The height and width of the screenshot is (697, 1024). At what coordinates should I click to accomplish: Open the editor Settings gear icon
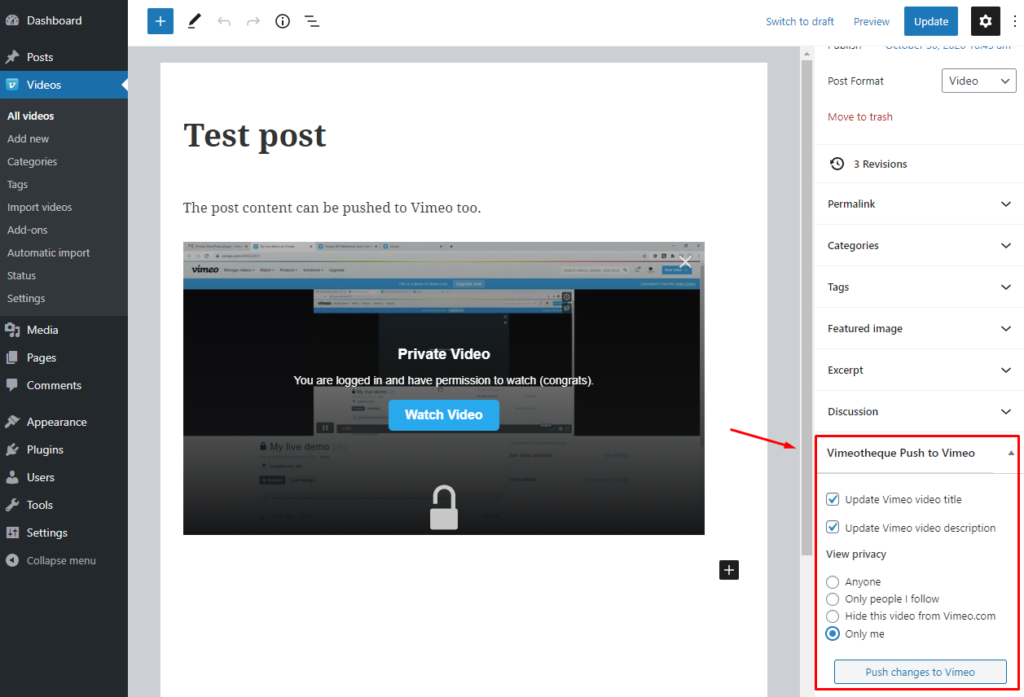click(x=985, y=20)
